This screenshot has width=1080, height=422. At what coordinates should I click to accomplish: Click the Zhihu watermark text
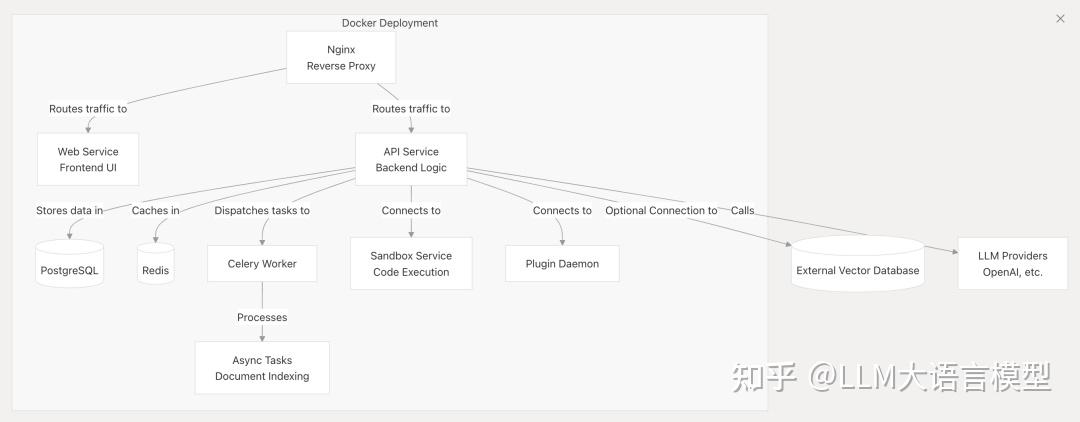point(891,377)
